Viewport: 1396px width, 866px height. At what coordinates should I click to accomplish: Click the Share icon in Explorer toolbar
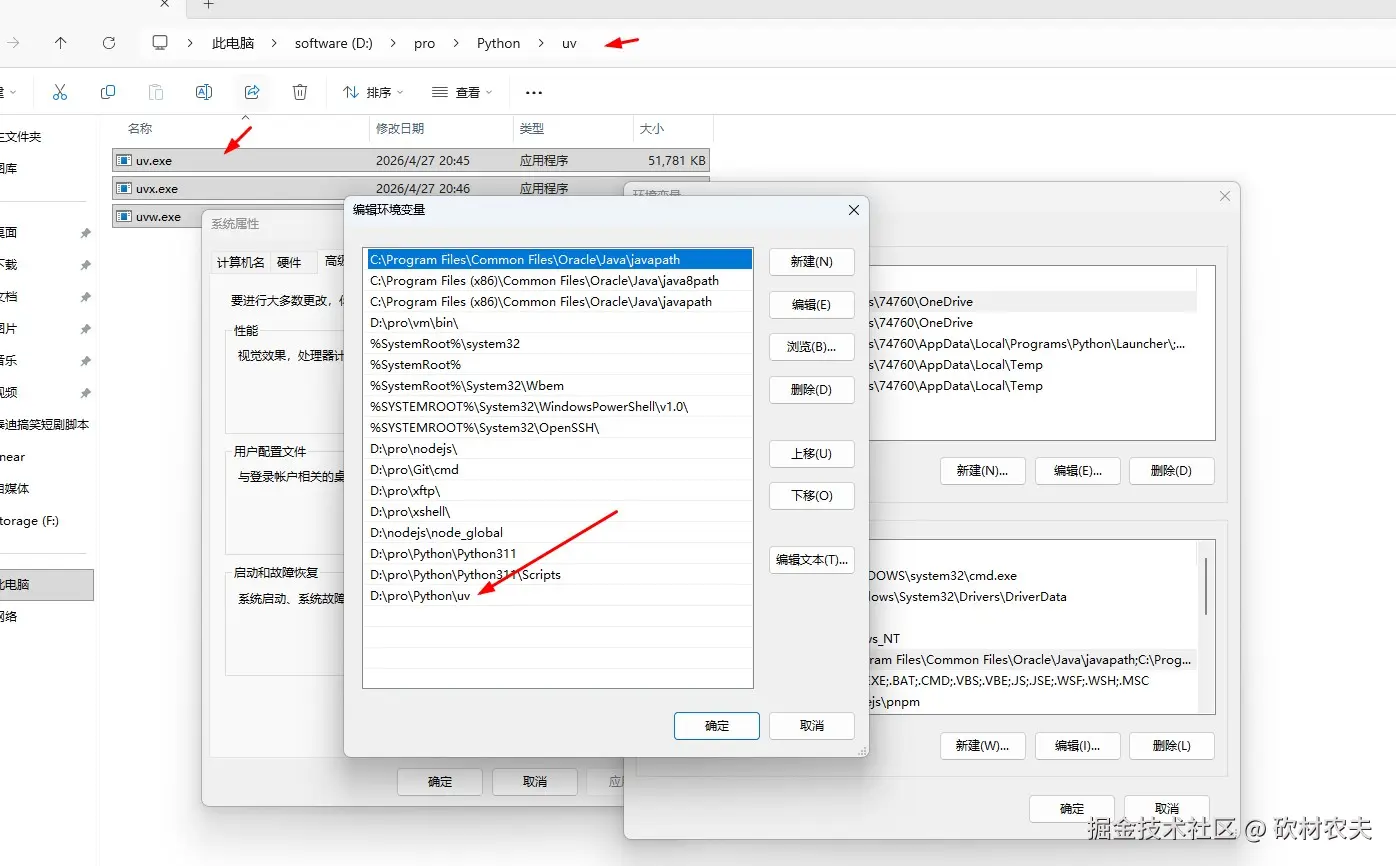point(252,92)
